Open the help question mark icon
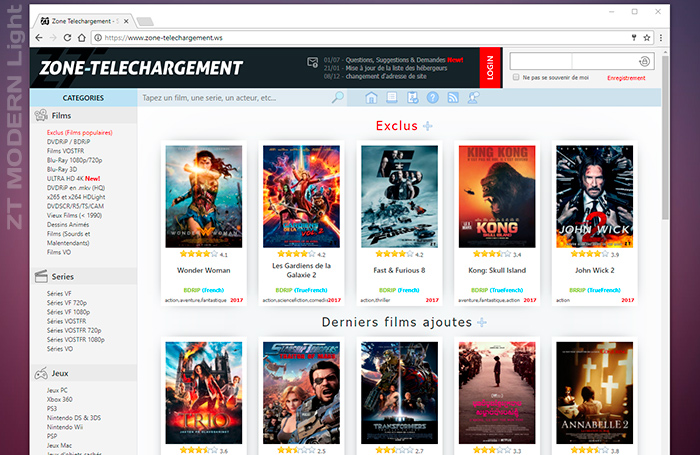This screenshot has height=455, width=700. 433,97
